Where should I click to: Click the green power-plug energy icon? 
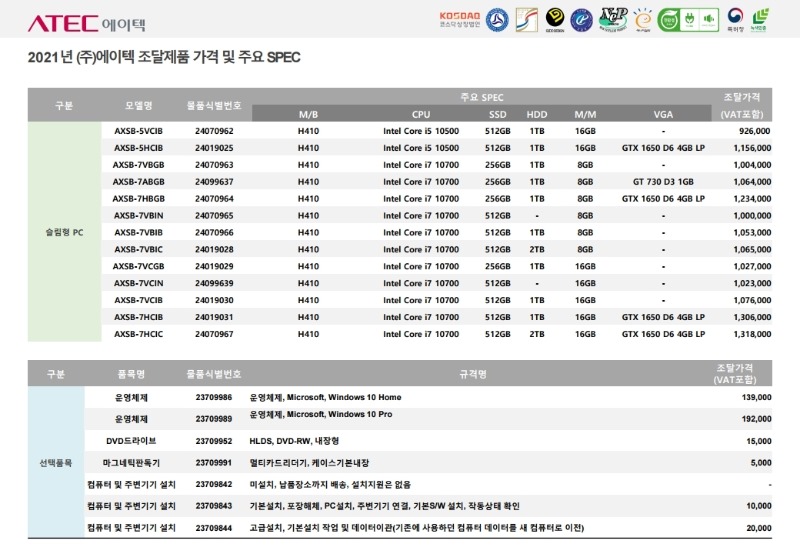(x=689, y=20)
